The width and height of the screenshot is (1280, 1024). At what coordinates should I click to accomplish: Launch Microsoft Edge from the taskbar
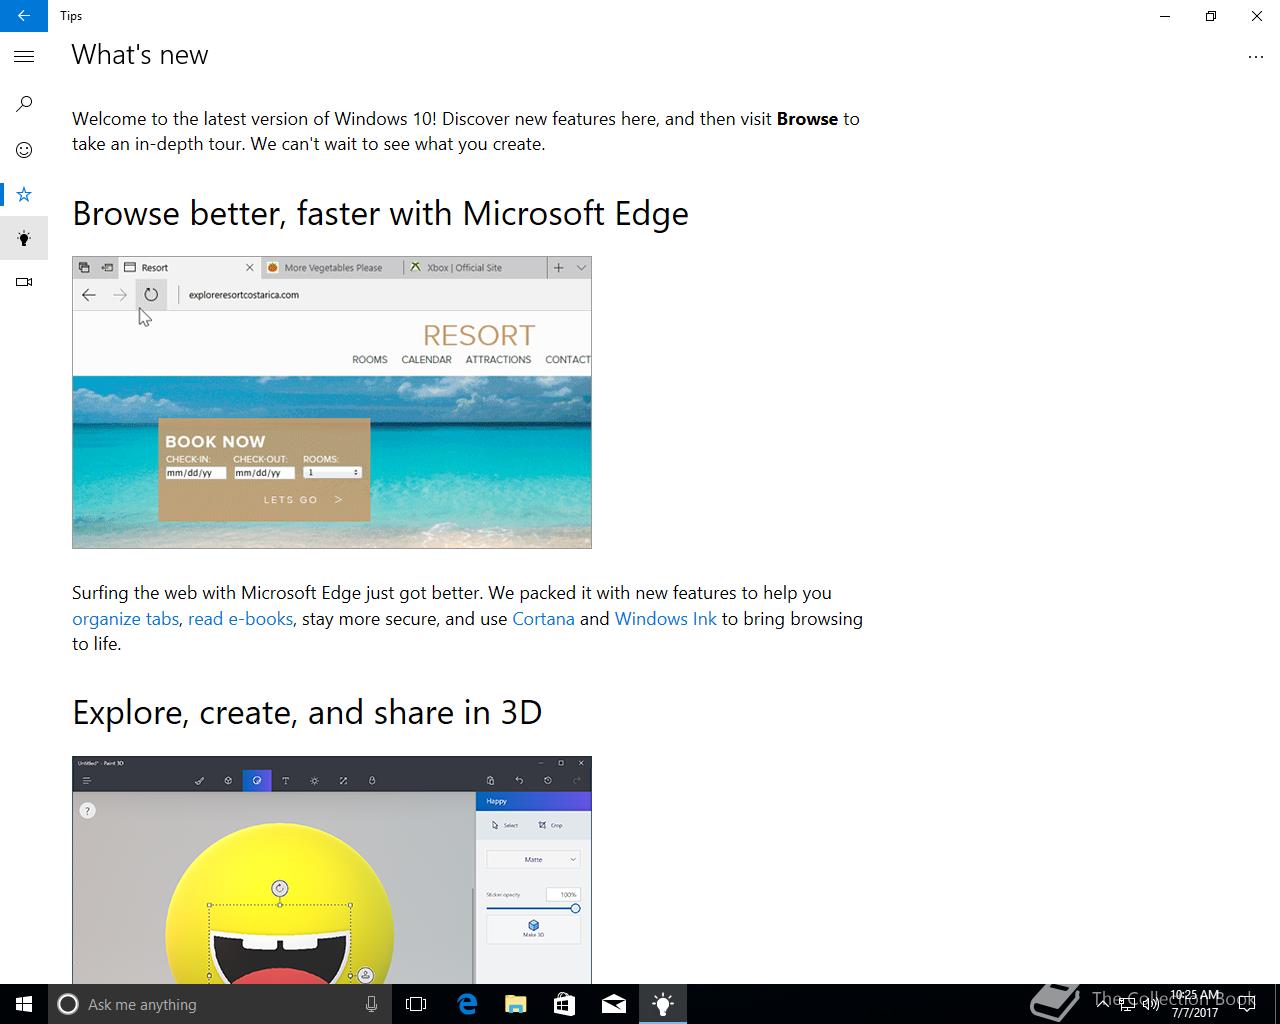tap(467, 1004)
